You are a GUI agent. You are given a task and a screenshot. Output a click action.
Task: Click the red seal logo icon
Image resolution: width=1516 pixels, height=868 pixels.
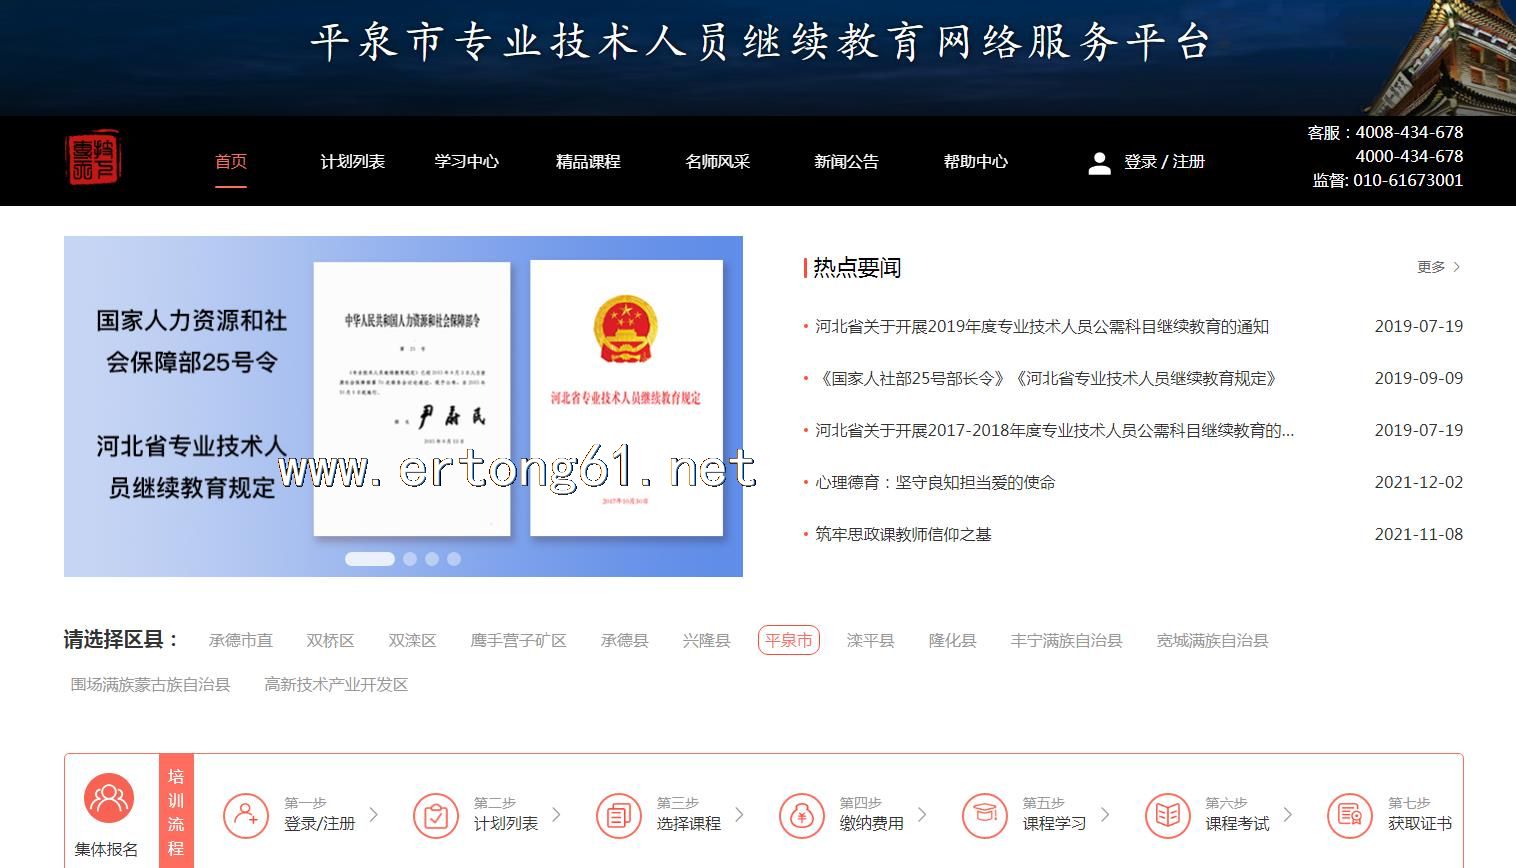(x=93, y=160)
